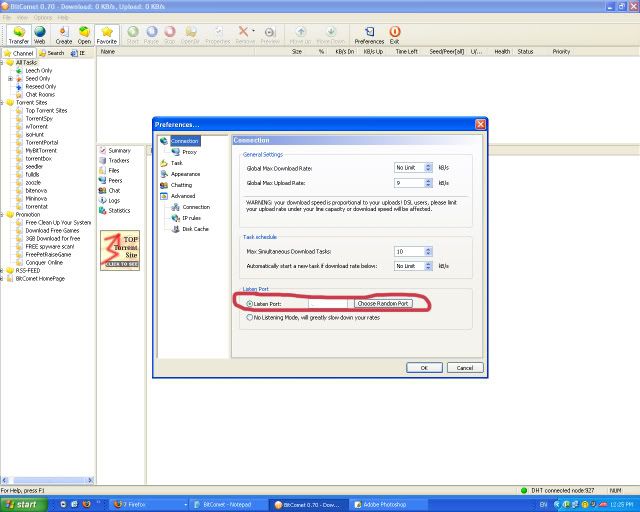Close the Preferences dialog with X
The width and height of the screenshot is (640, 512).
(x=480, y=124)
